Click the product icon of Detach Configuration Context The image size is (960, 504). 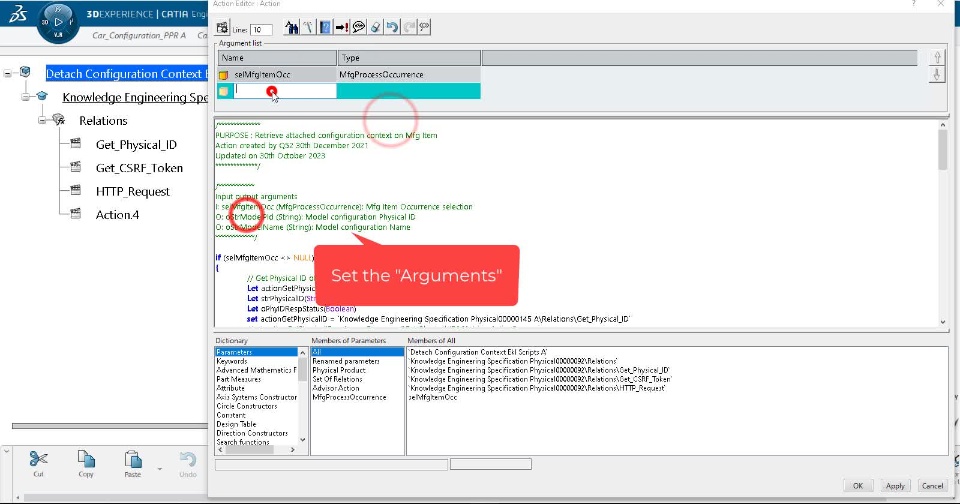[x=25, y=72]
